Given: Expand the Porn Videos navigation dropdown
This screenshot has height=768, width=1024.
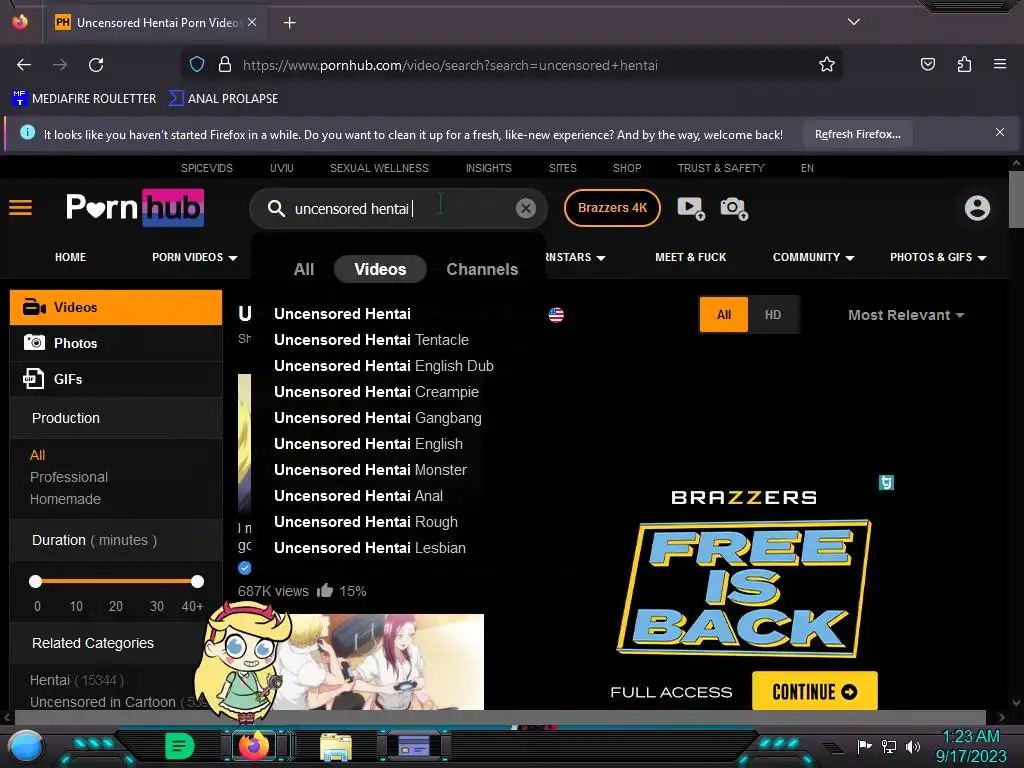Looking at the screenshot, I should pos(195,257).
